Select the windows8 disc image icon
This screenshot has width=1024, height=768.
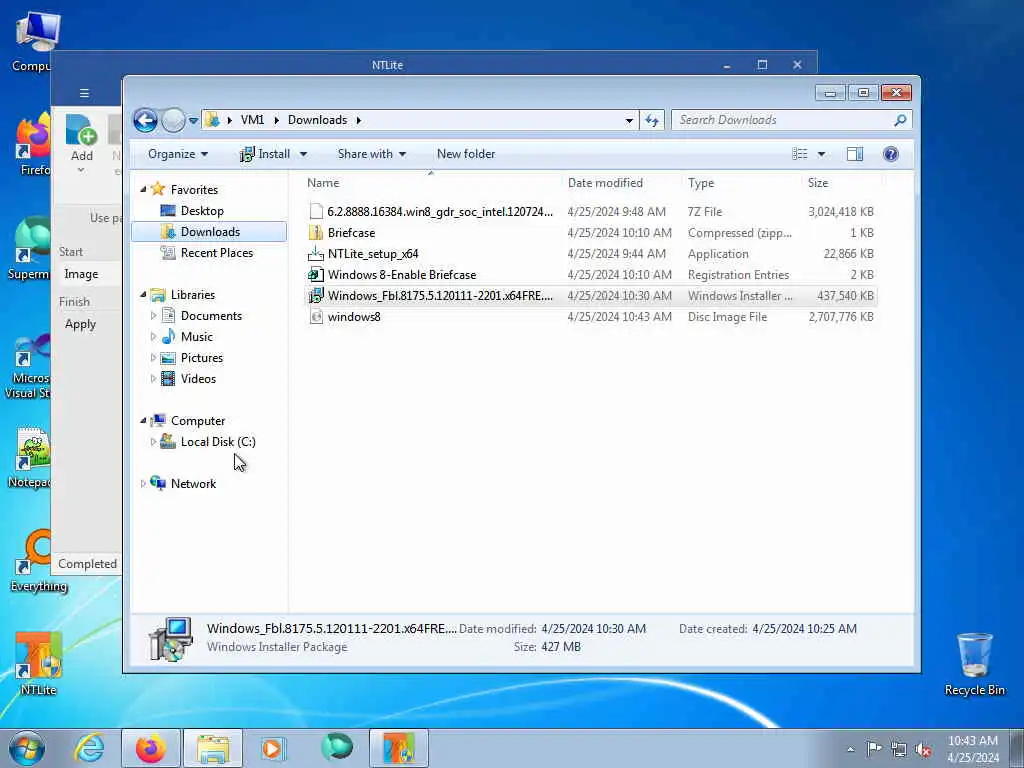316,317
